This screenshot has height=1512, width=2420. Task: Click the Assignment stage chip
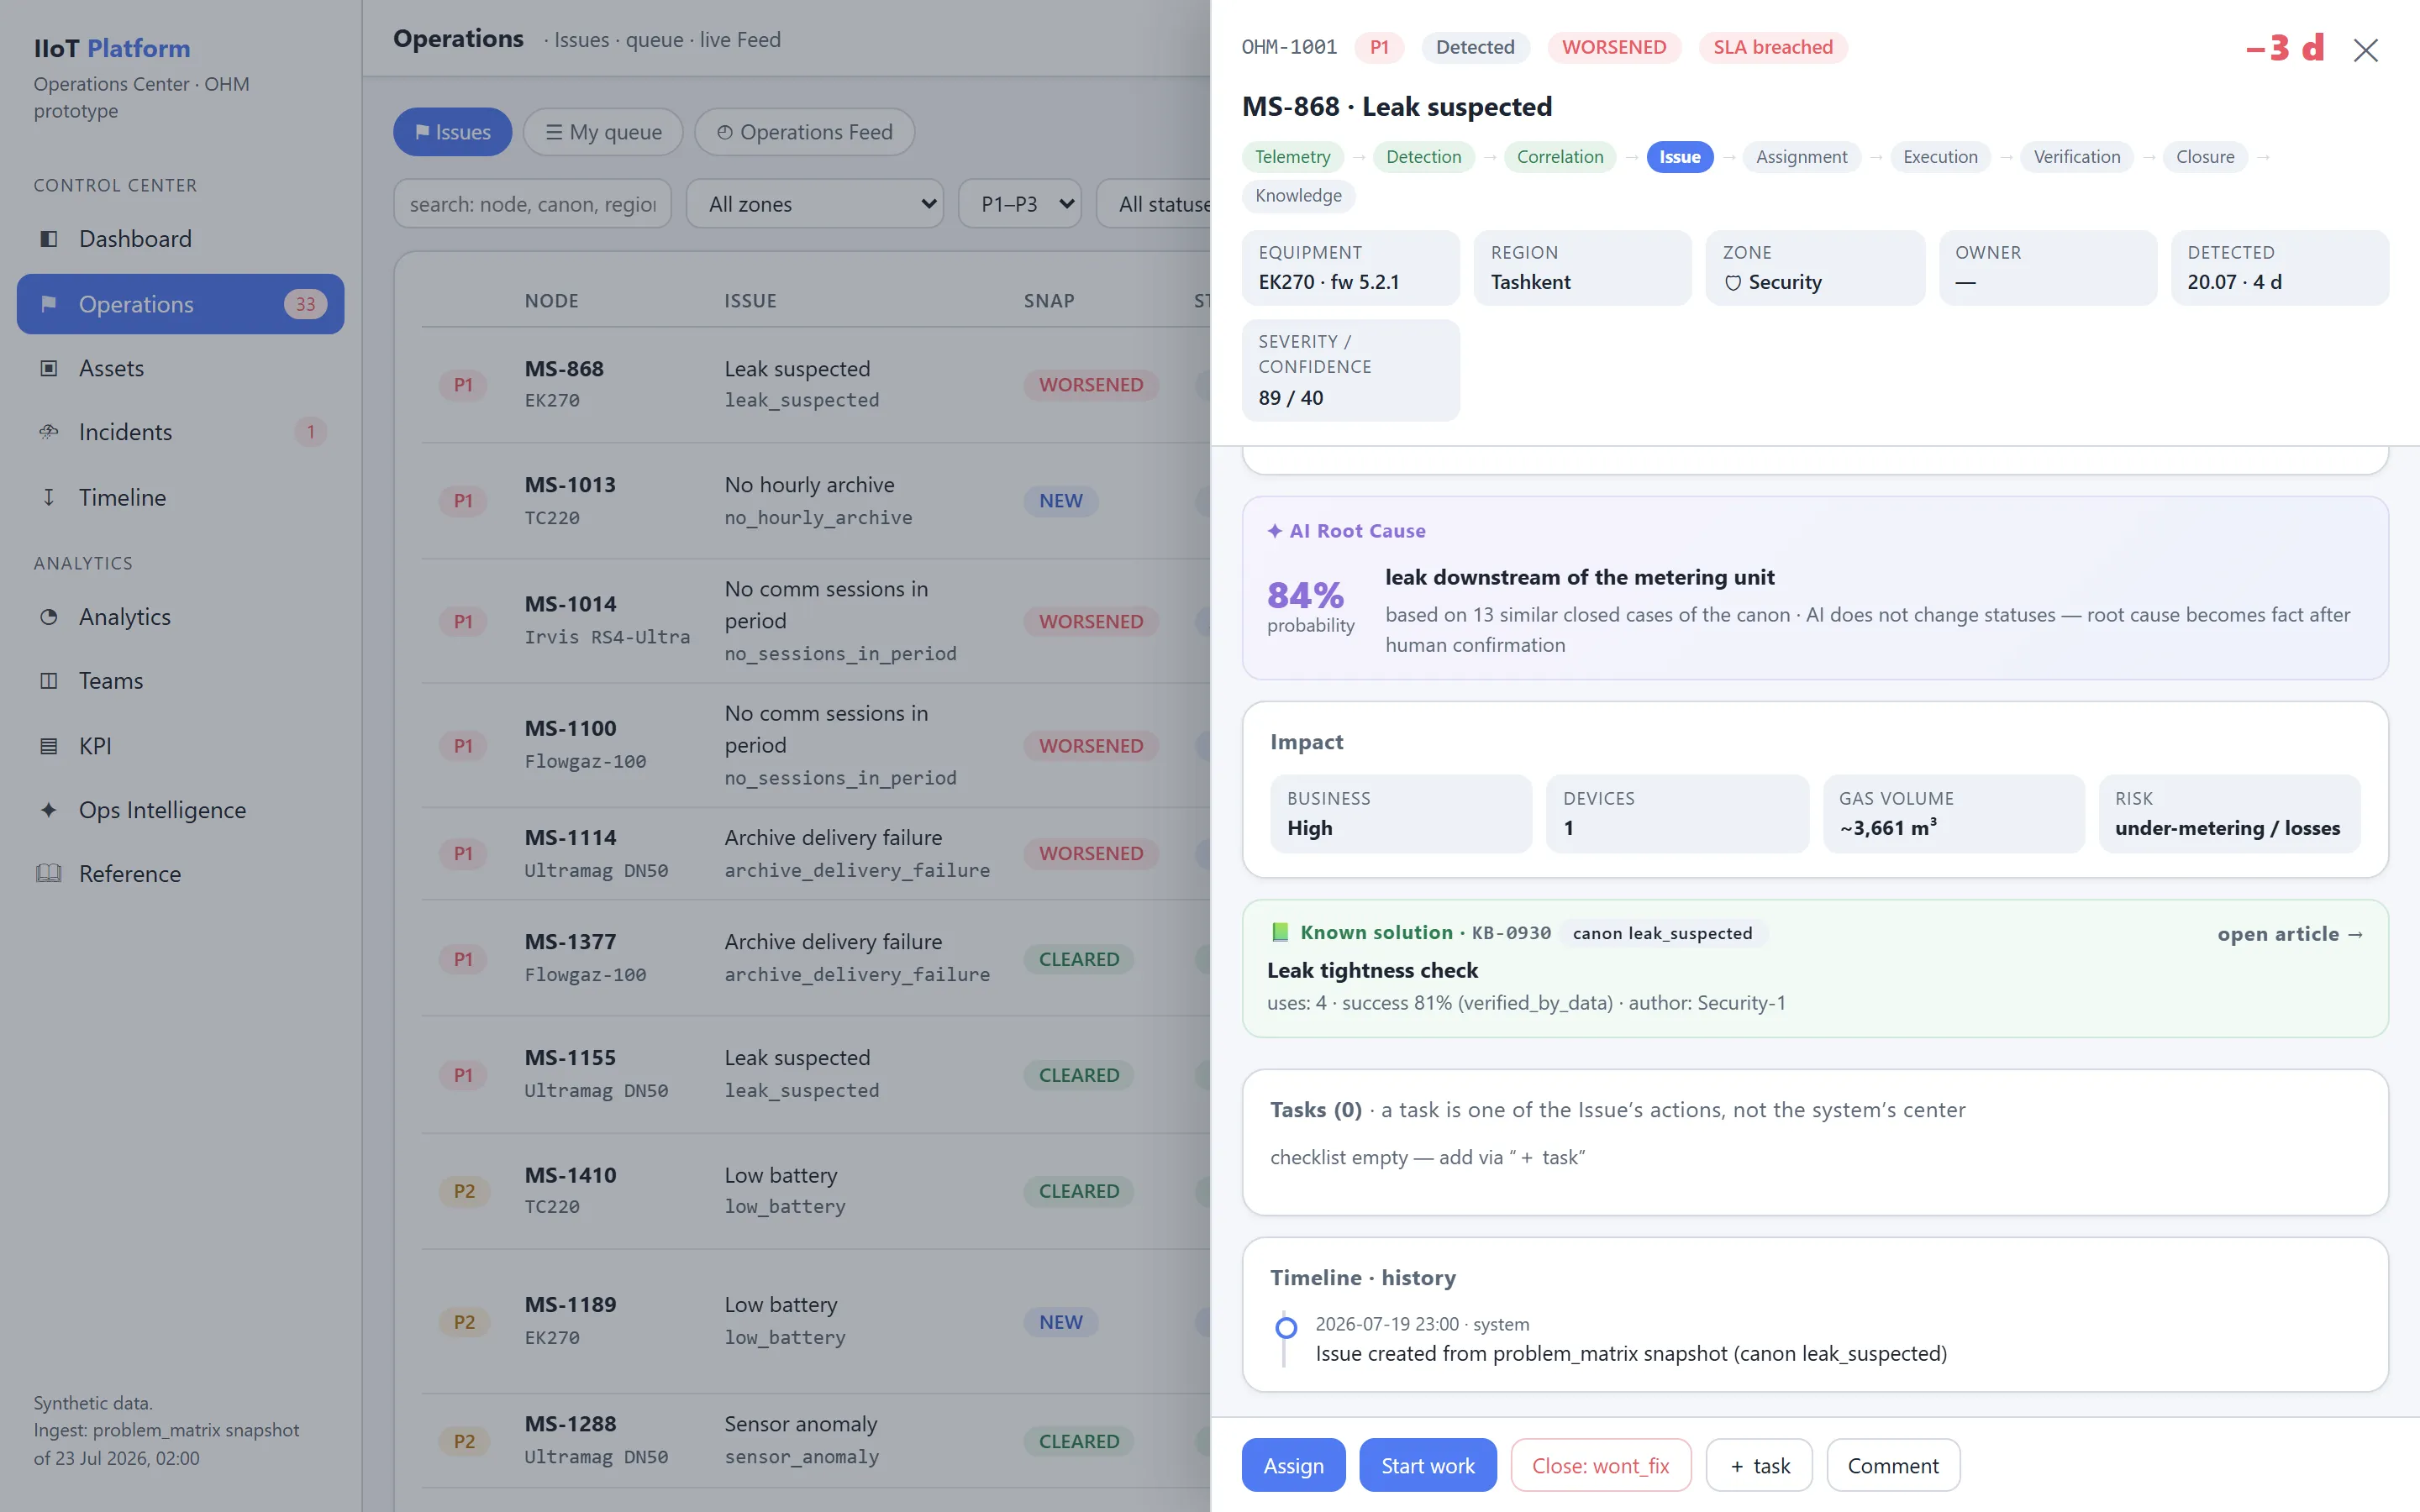pos(1801,157)
